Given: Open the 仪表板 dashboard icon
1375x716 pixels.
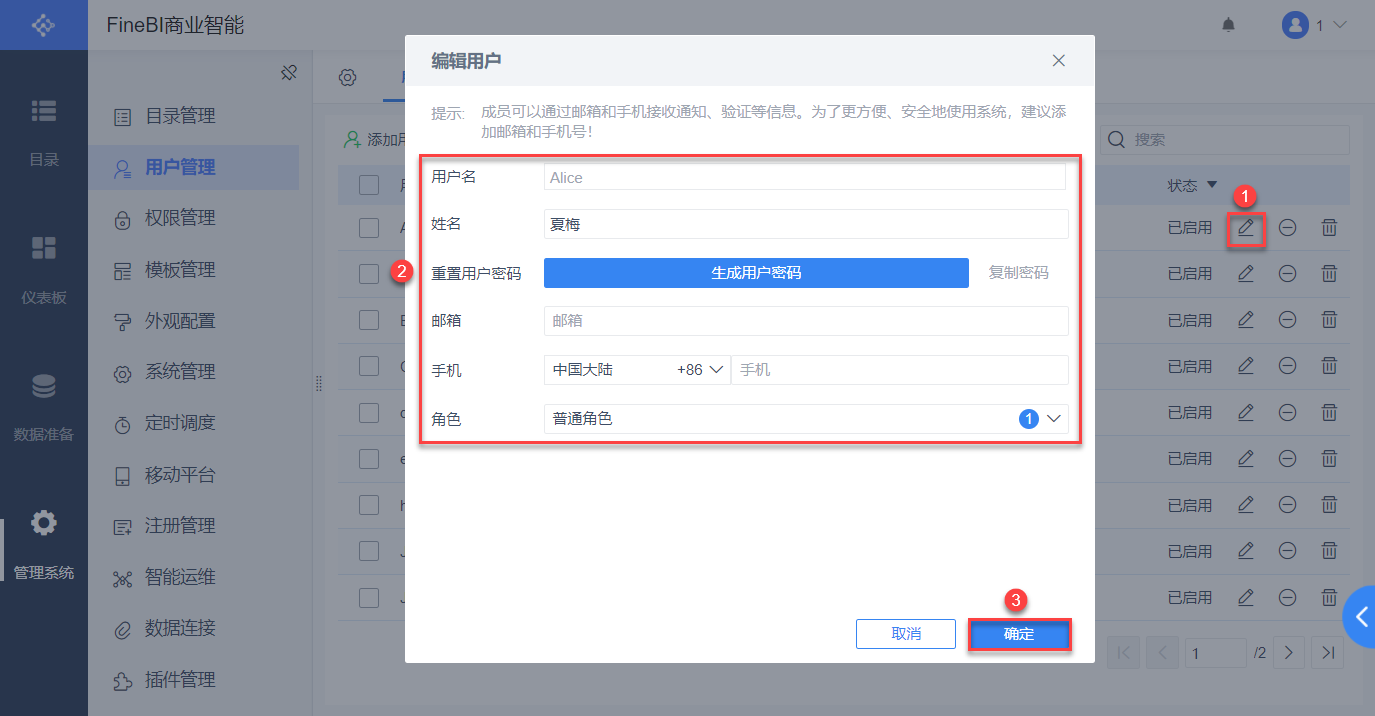Looking at the screenshot, I should pyautogui.click(x=43, y=248).
